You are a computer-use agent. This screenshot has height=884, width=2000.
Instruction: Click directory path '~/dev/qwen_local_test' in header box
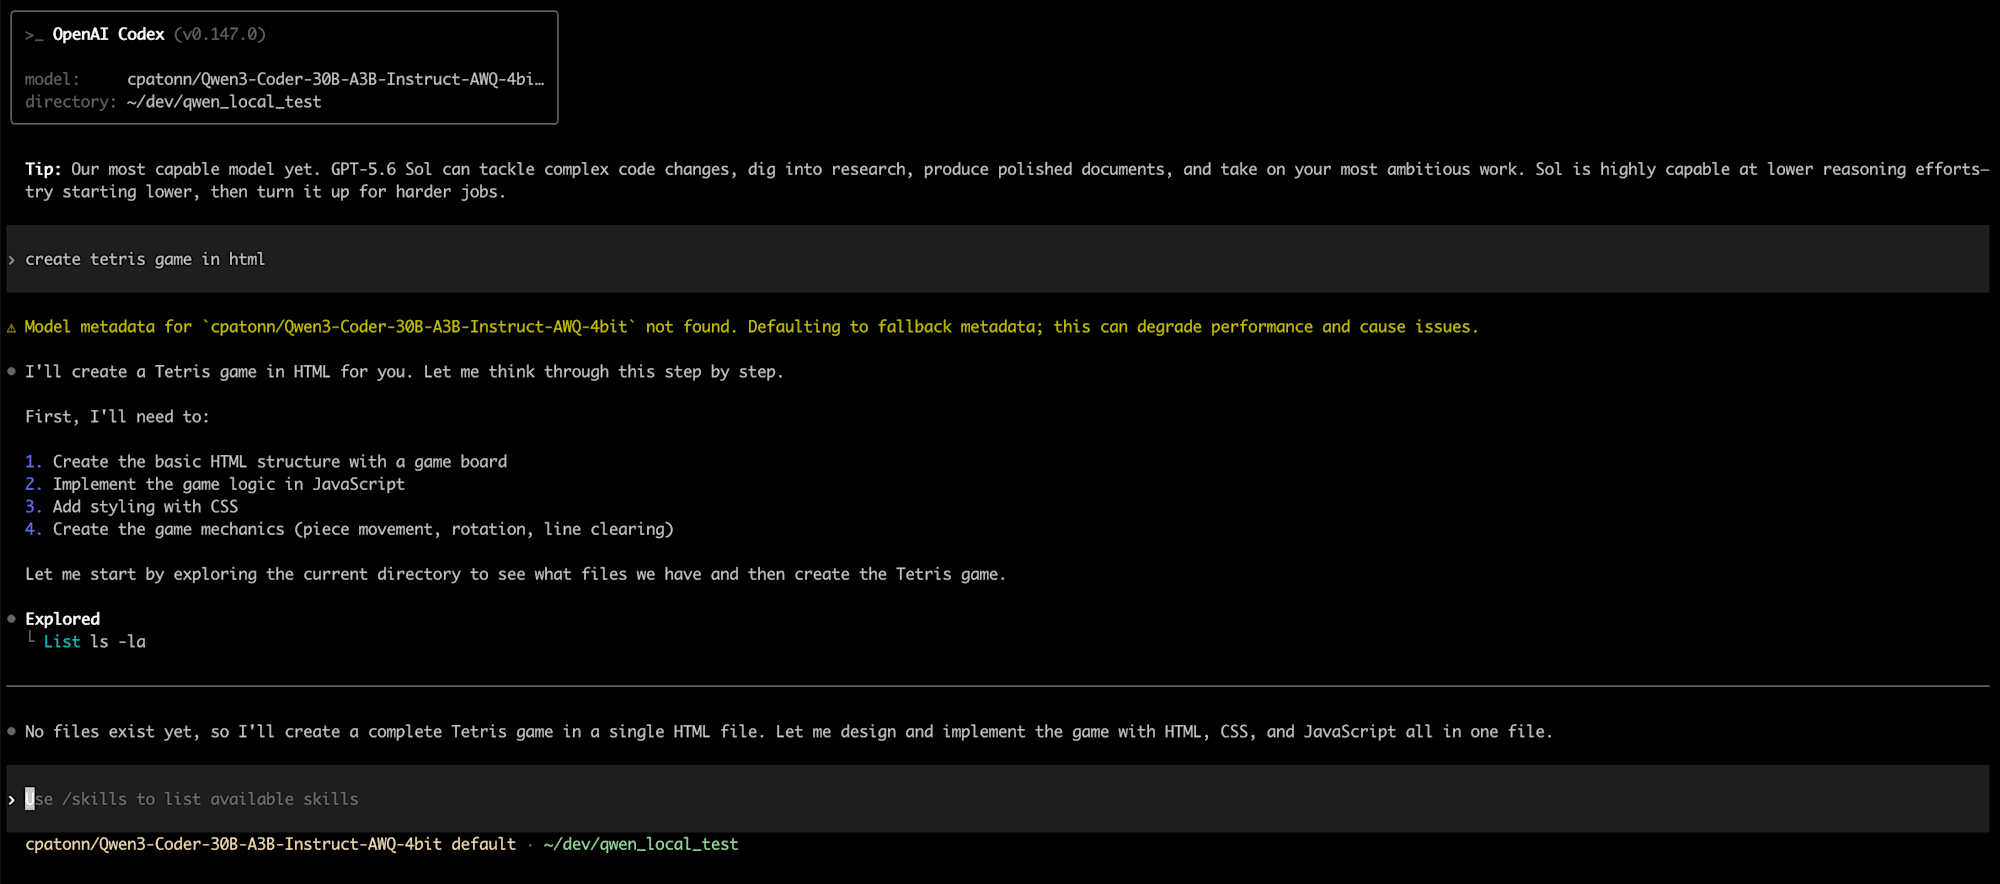tap(224, 102)
